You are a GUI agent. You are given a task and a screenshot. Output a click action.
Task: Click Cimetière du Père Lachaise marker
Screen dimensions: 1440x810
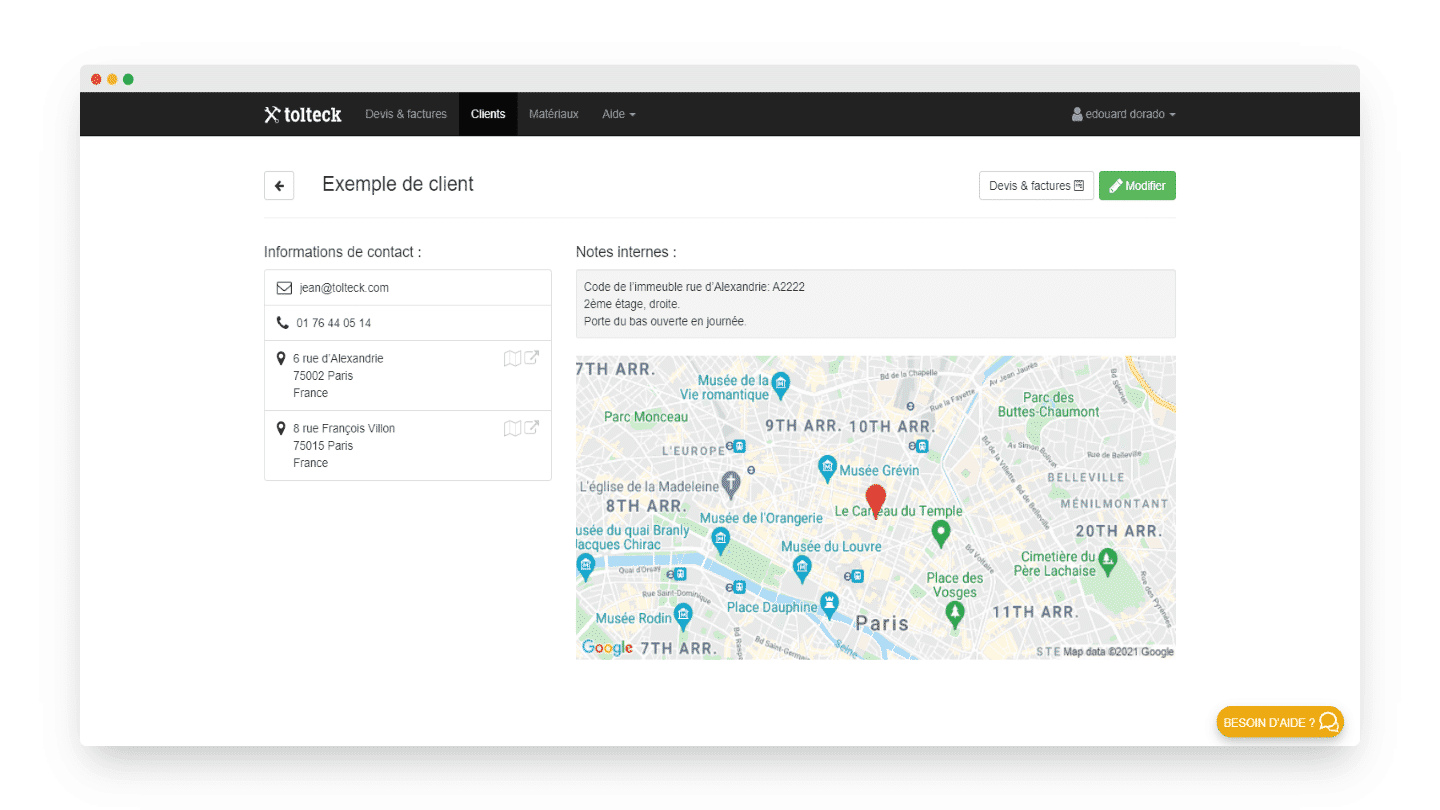[x=1107, y=561]
